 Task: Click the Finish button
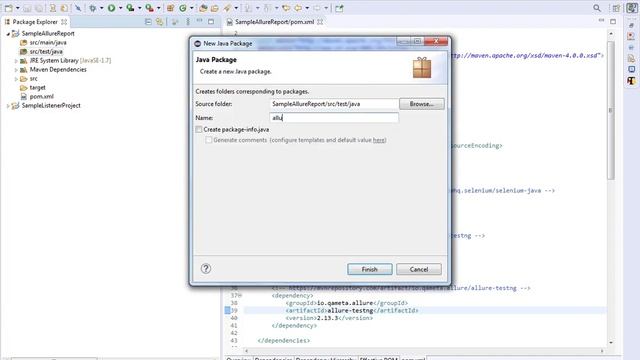(370, 269)
